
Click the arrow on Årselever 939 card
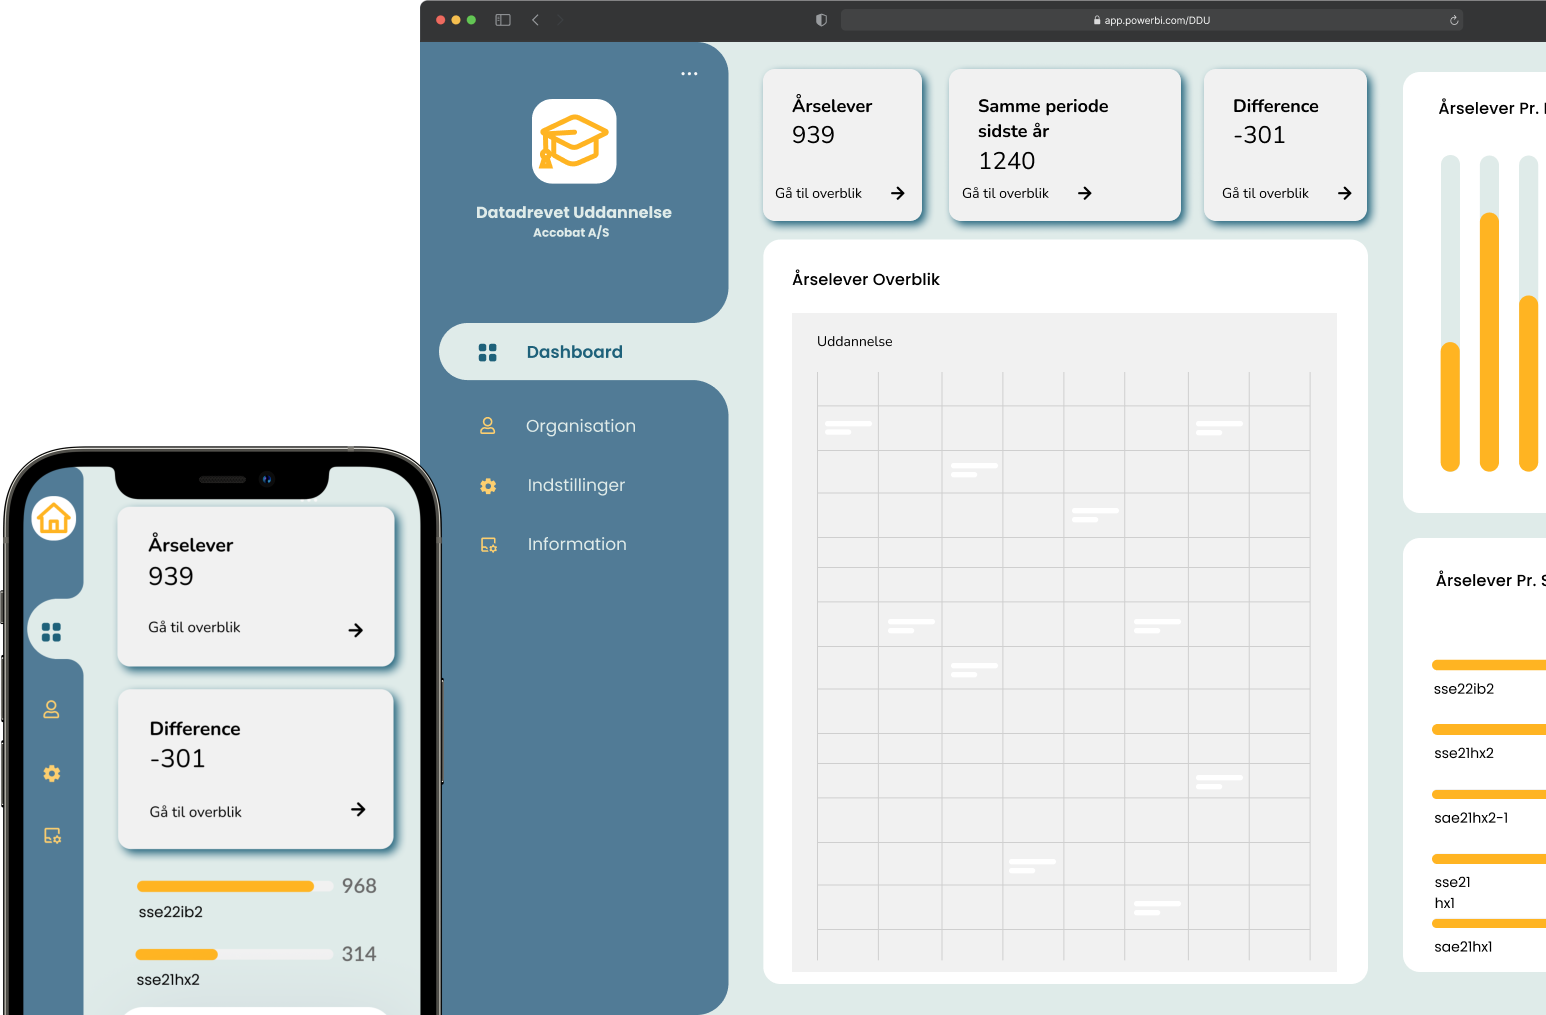[898, 193]
